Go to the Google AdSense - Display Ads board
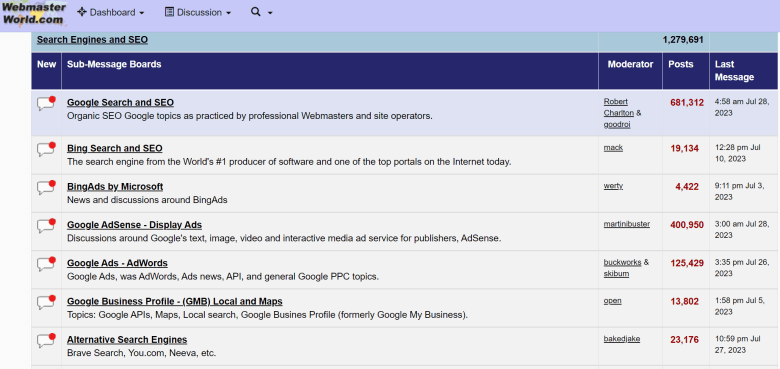The image size is (780, 369). pos(134,225)
